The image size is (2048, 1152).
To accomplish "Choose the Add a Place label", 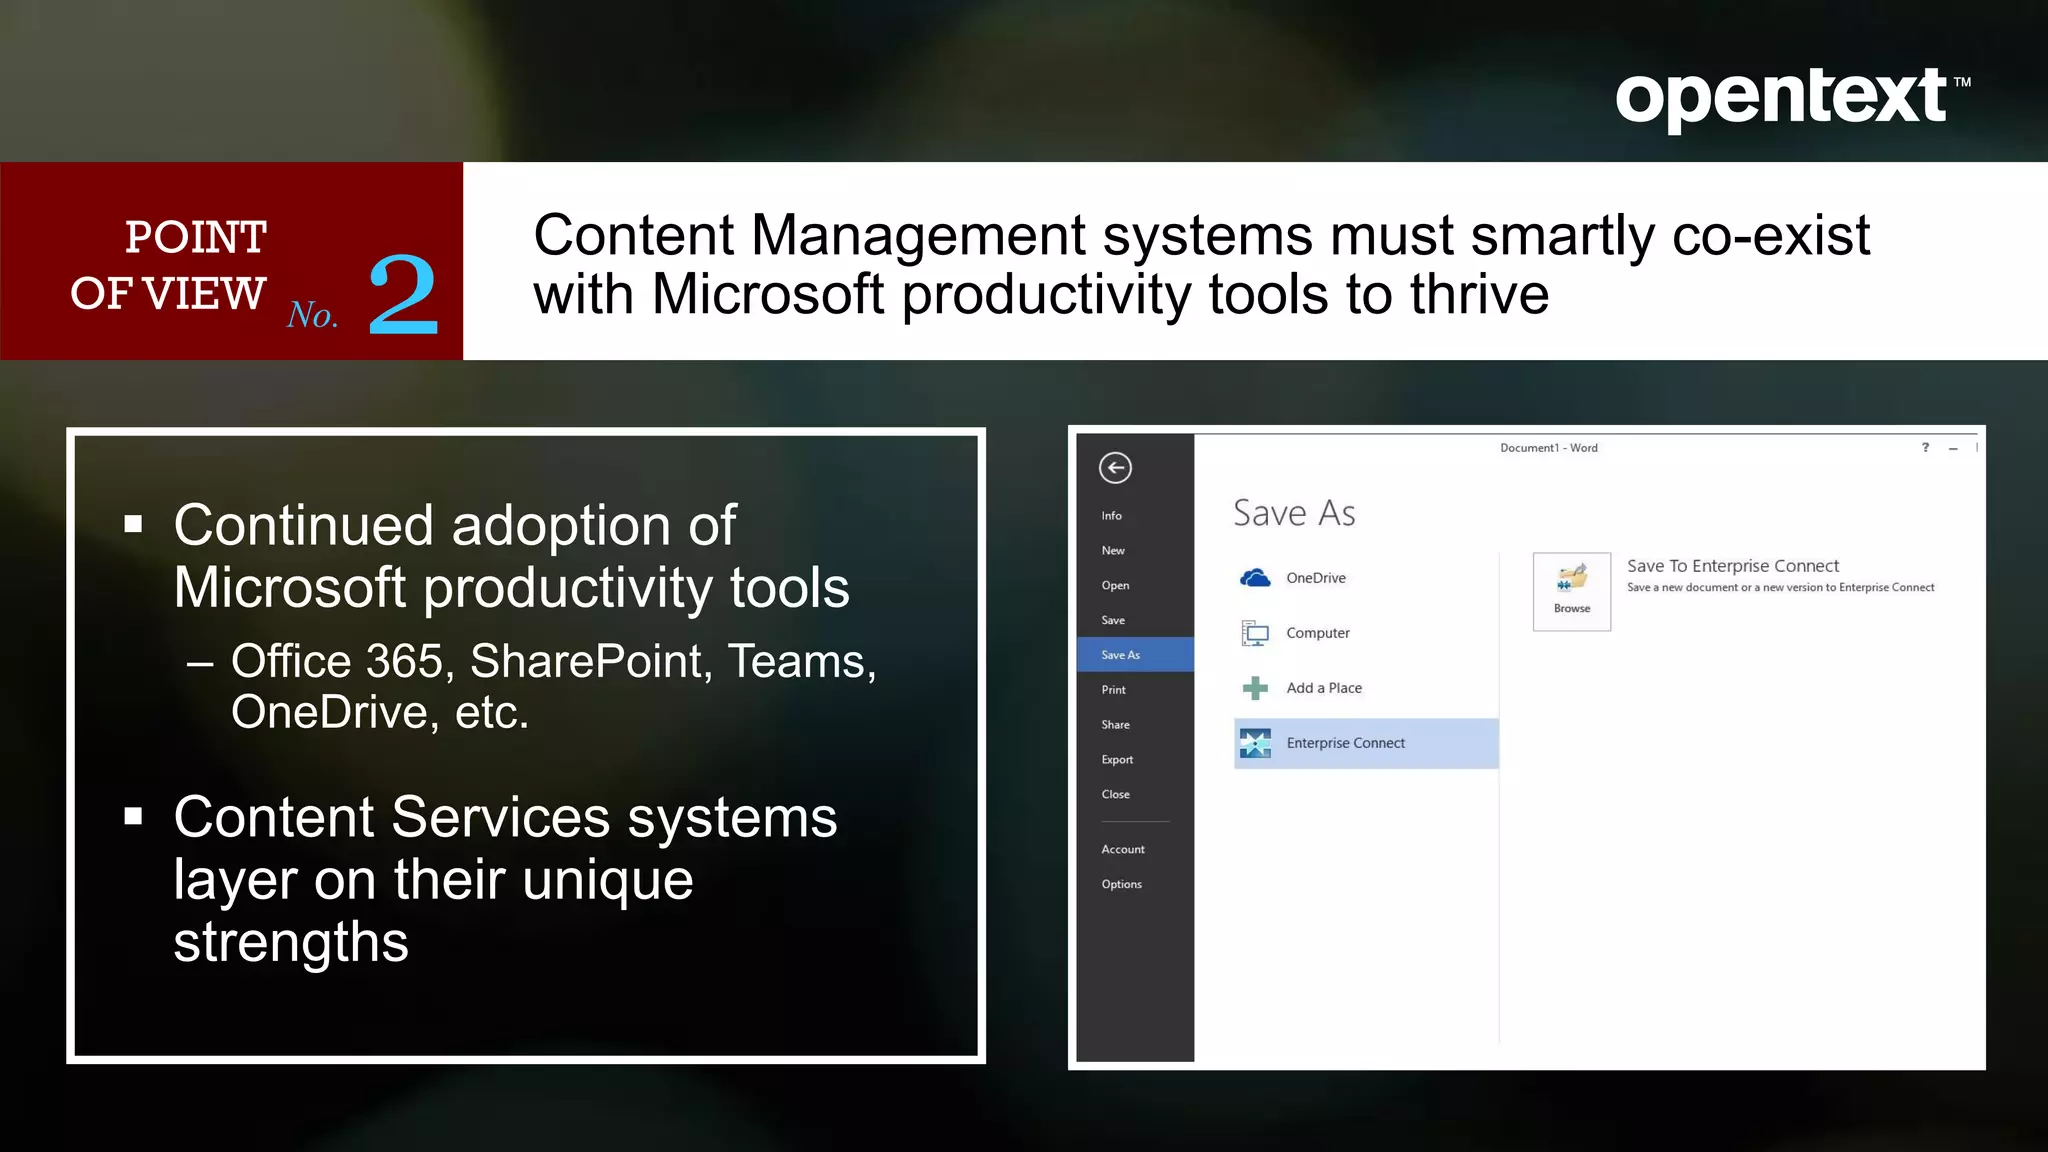I will tap(1324, 688).
